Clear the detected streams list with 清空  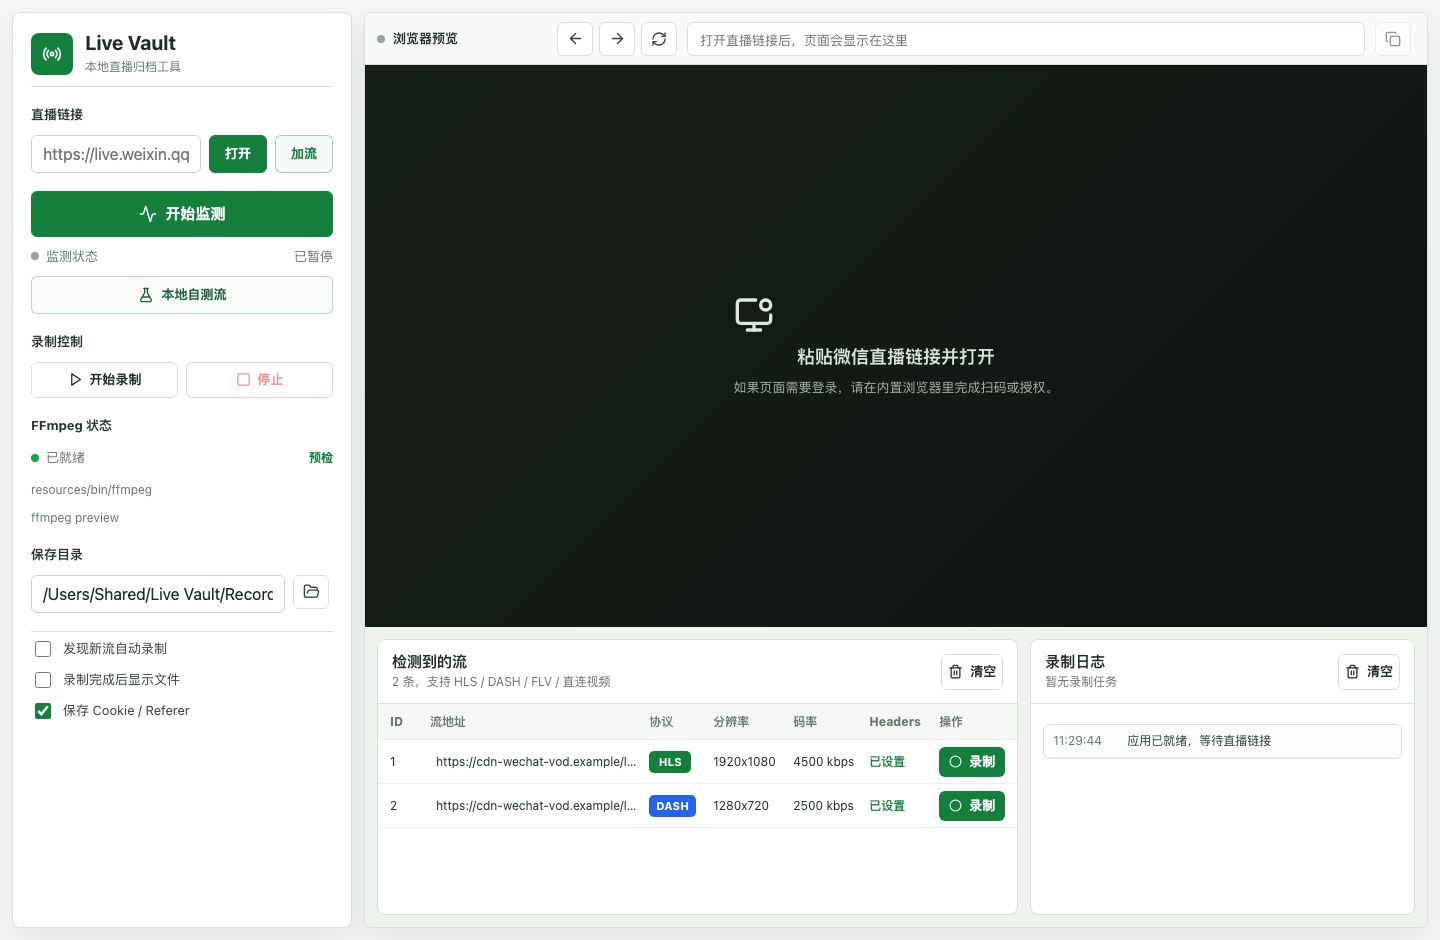(x=972, y=672)
